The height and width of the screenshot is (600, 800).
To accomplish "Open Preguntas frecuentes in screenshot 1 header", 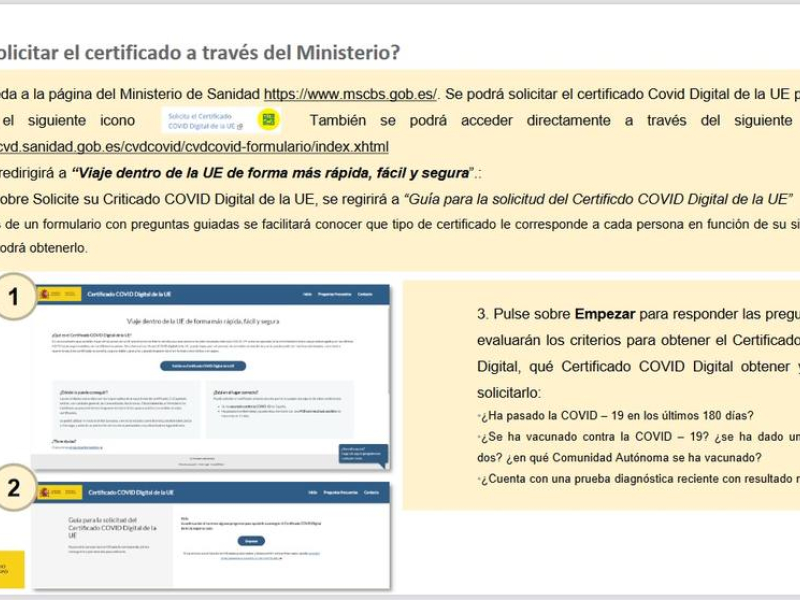I will 334,294.
